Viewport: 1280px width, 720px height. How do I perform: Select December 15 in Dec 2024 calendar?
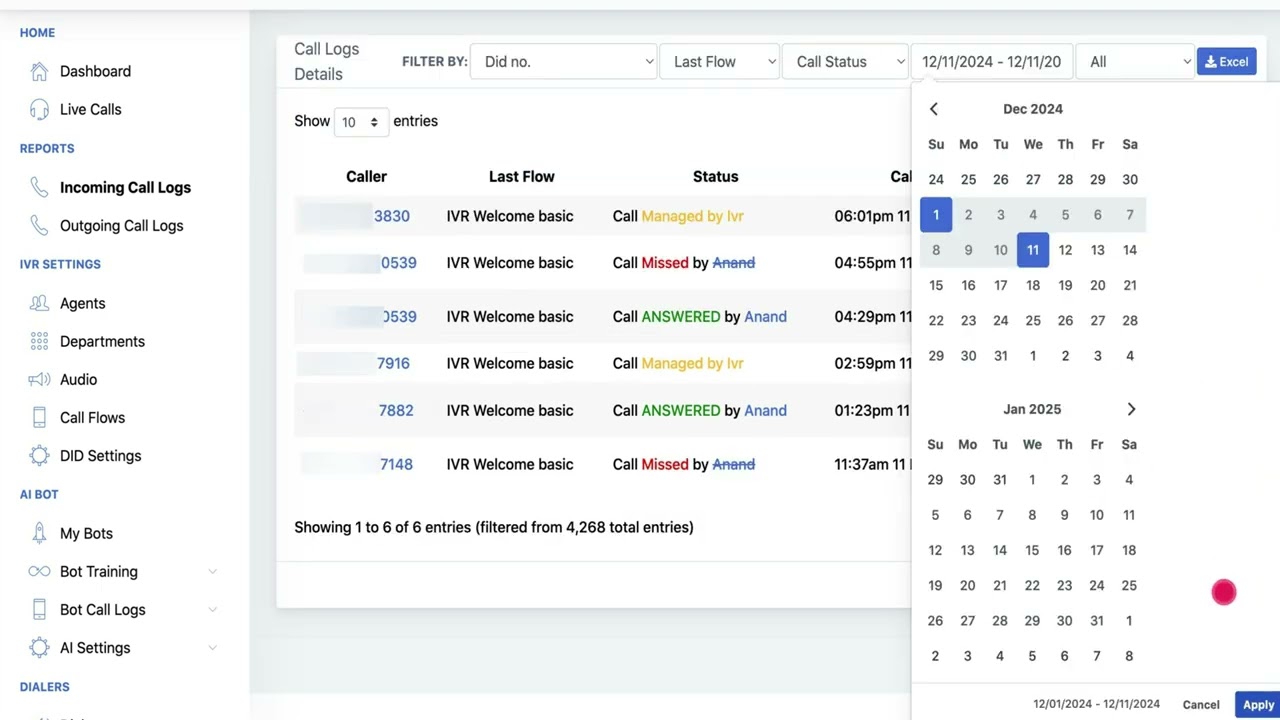[x=936, y=285]
